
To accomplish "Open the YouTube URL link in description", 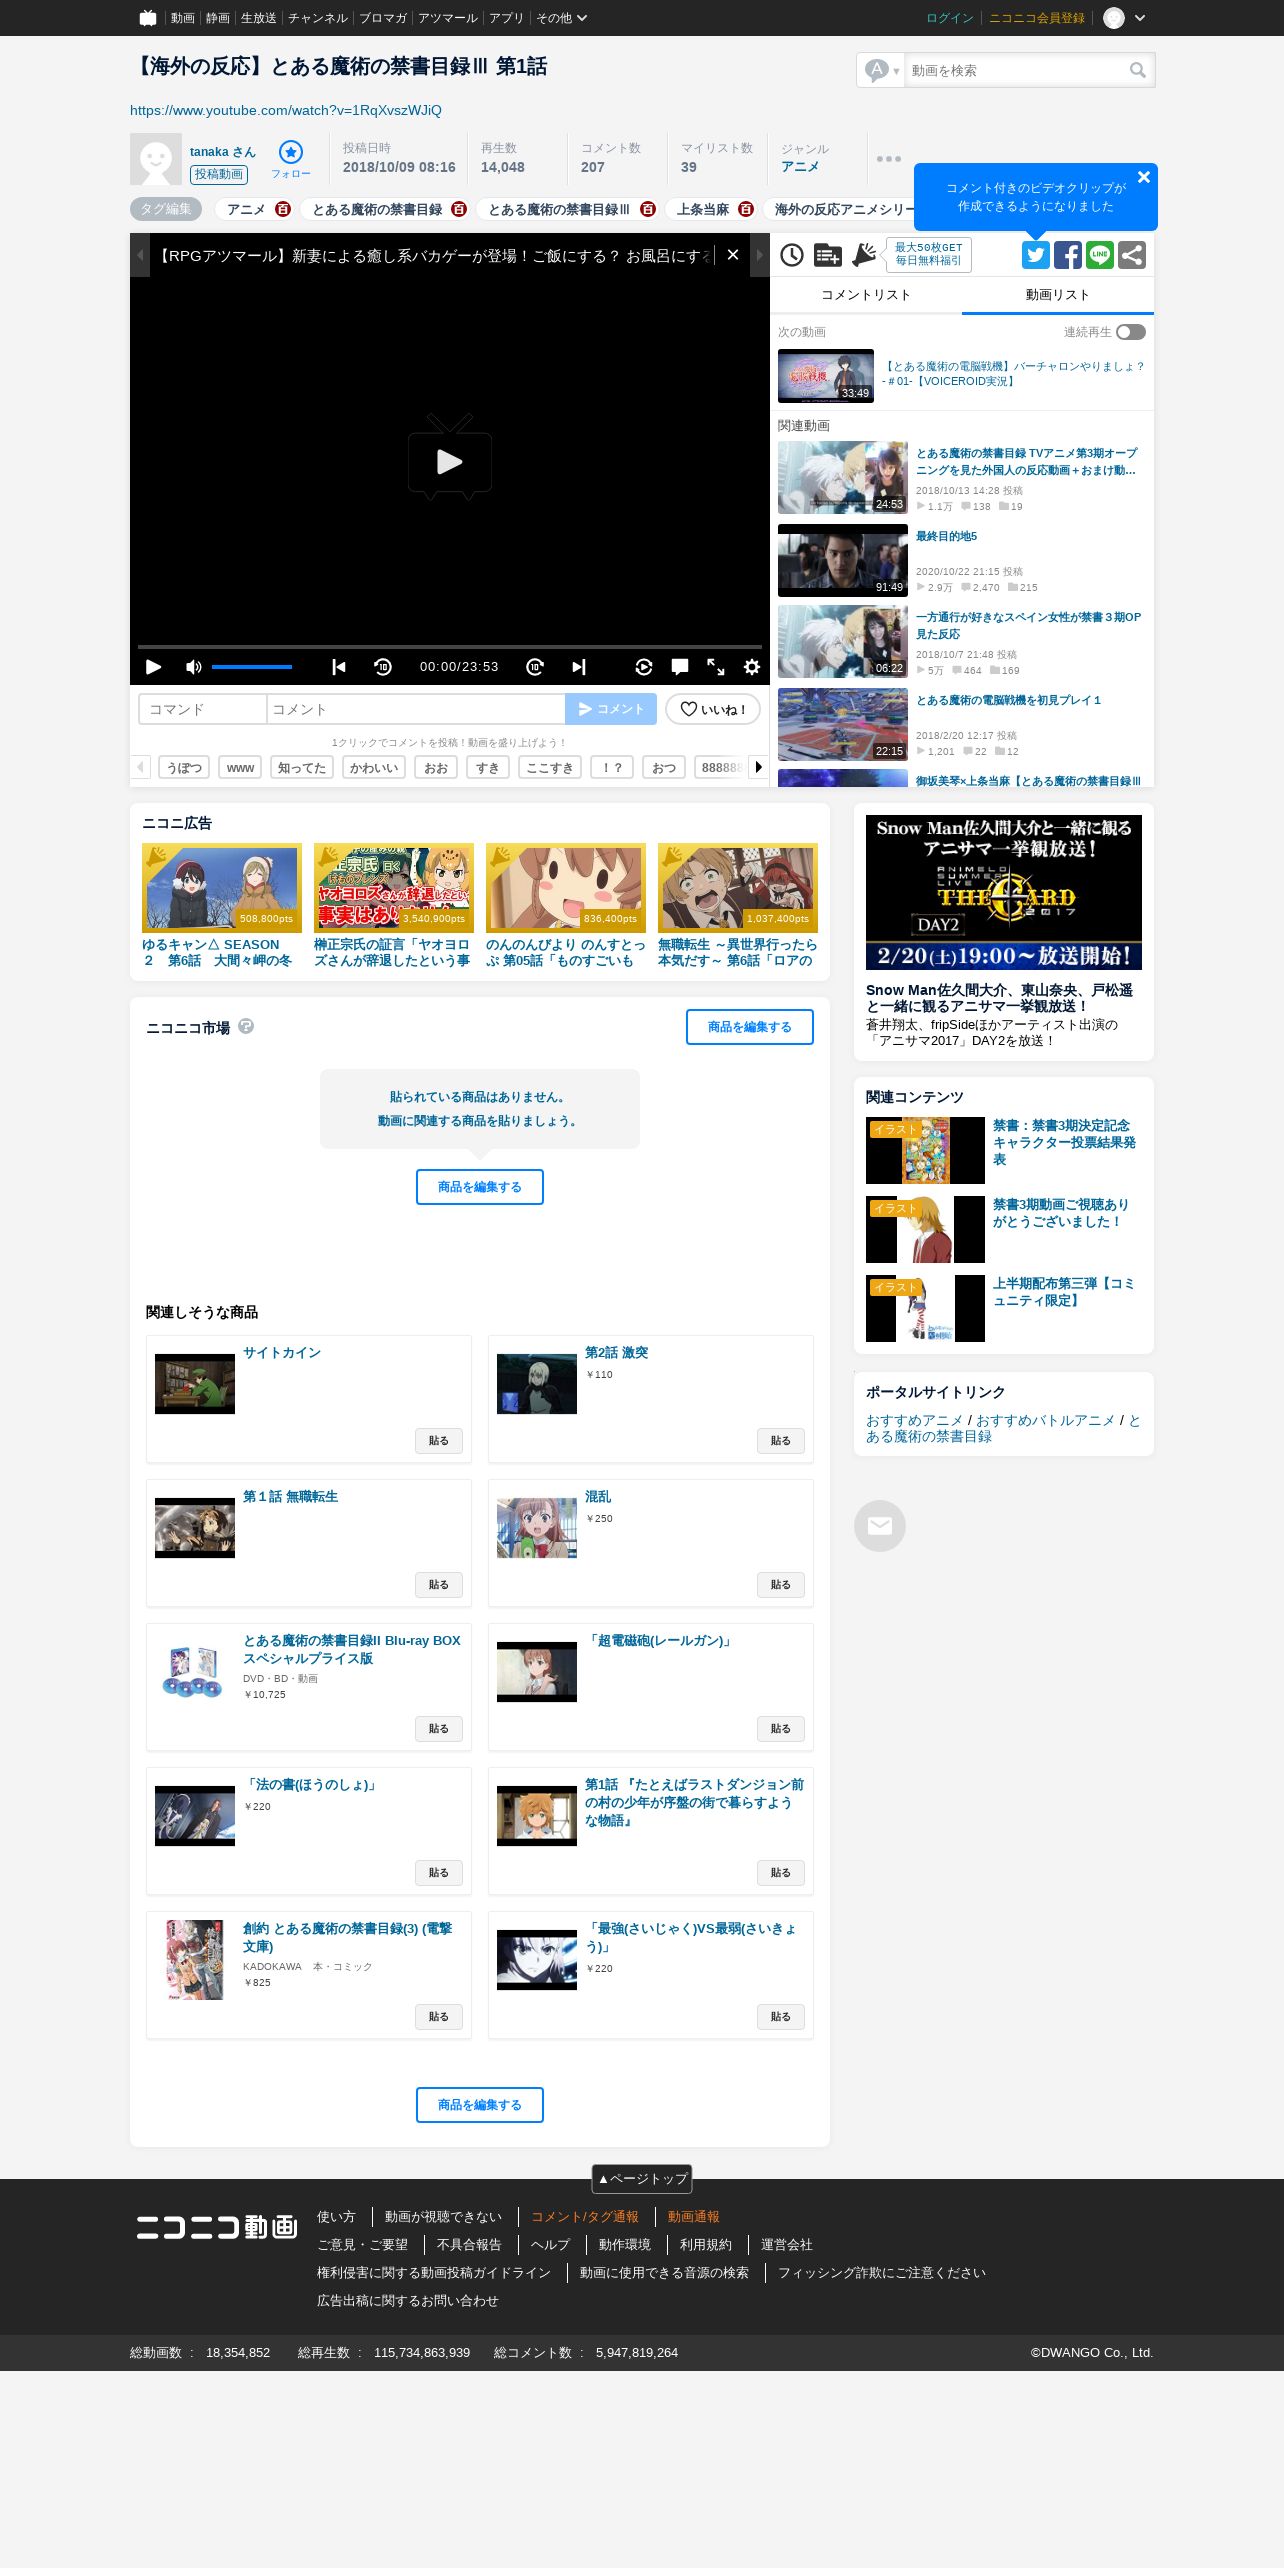I will [x=286, y=110].
